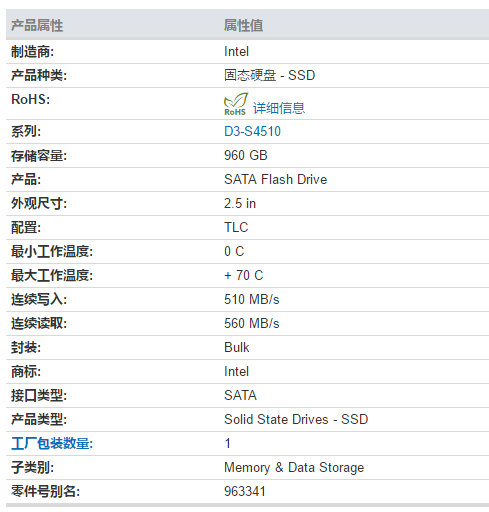Select the Bulk packaging value
Viewport: 489px width, 512px height.
237,347
